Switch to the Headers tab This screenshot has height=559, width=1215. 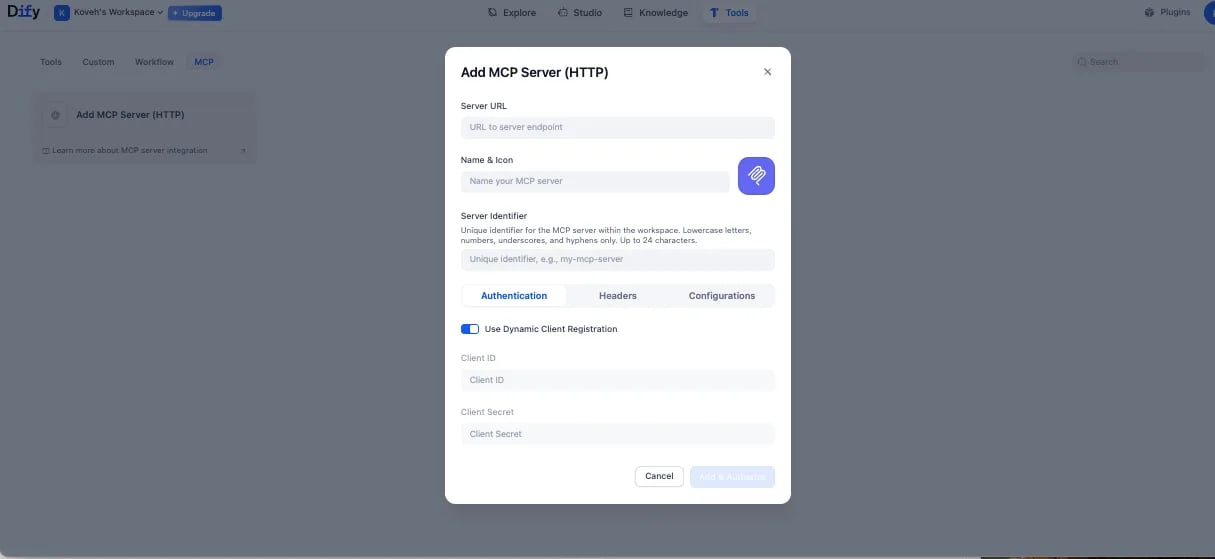click(x=617, y=296)
